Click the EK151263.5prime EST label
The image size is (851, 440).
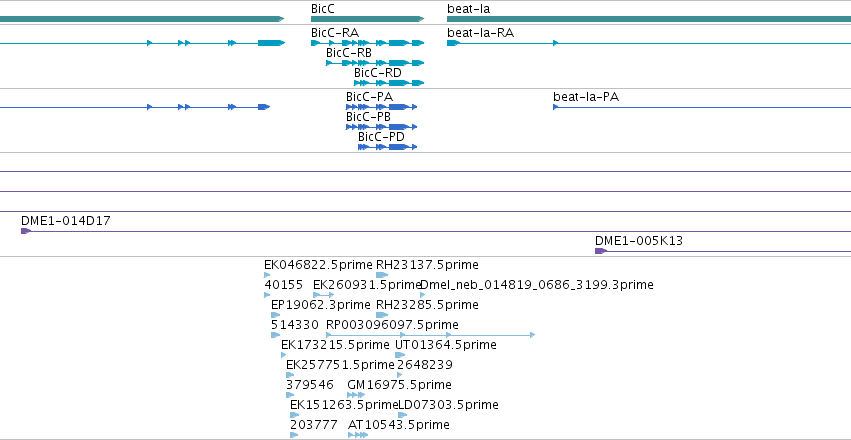345,405
